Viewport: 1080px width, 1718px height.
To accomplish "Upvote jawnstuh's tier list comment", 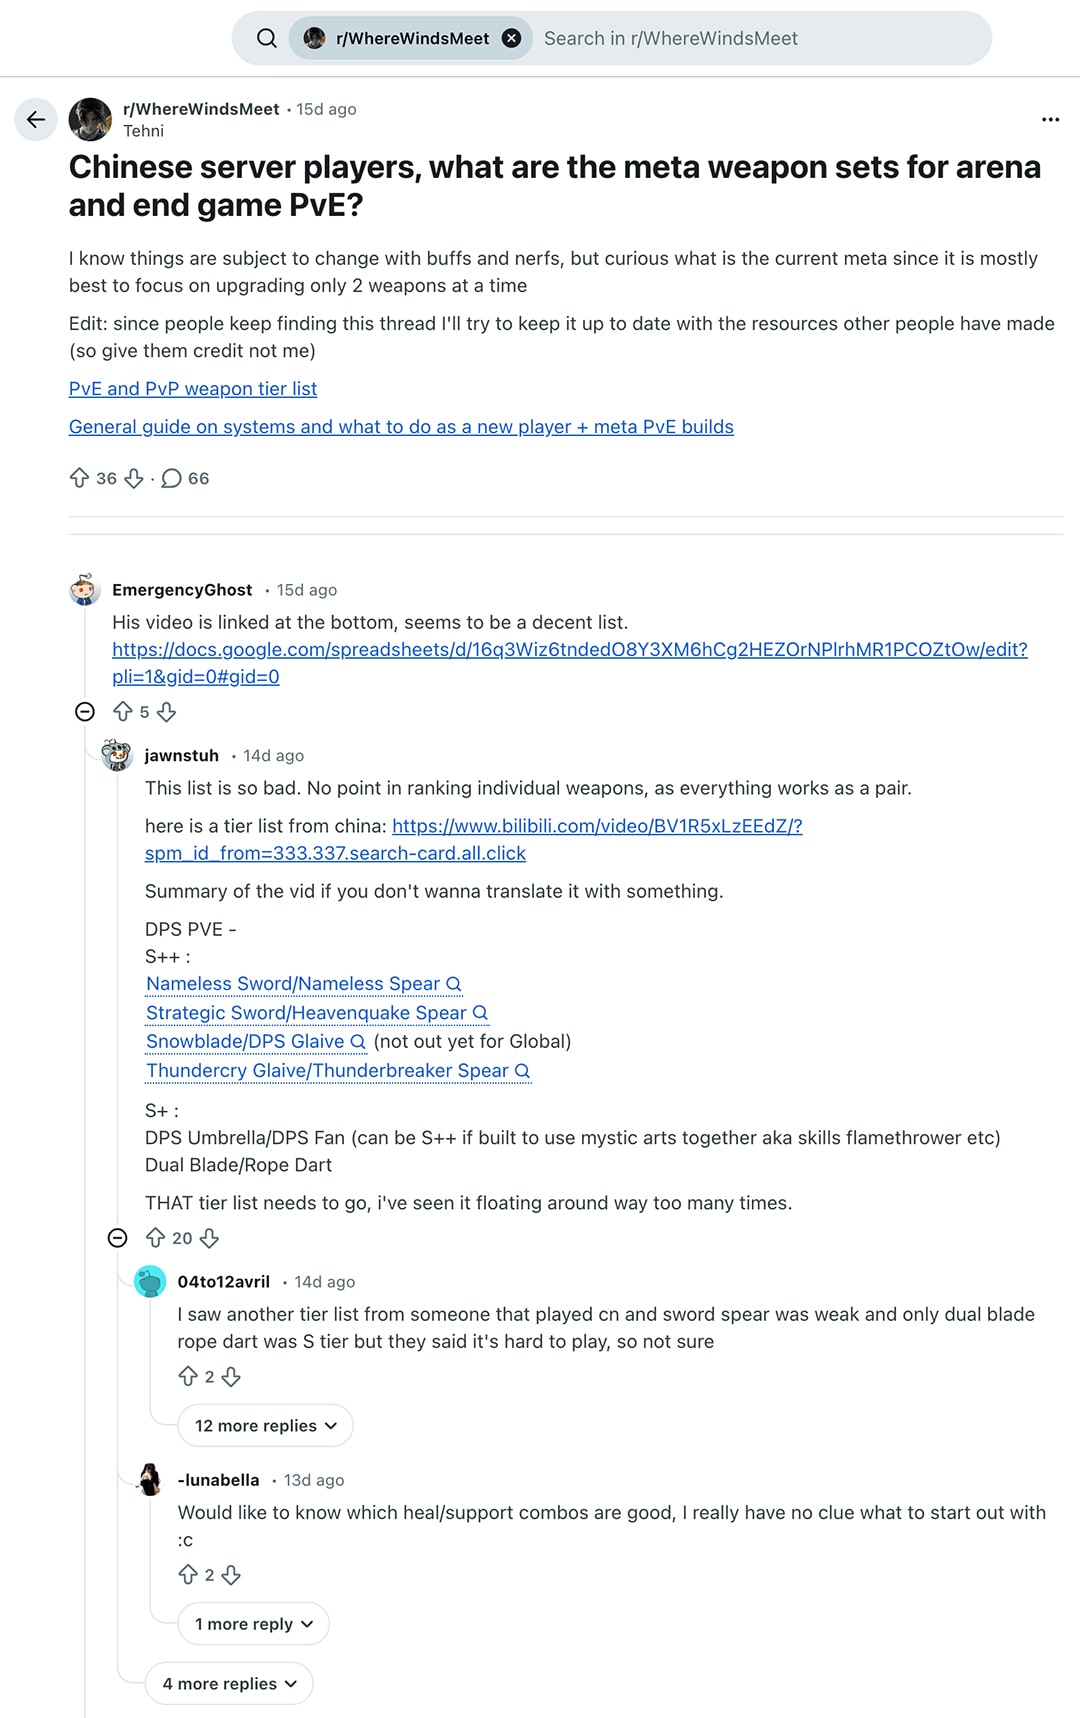I will tap(155, 1238).
